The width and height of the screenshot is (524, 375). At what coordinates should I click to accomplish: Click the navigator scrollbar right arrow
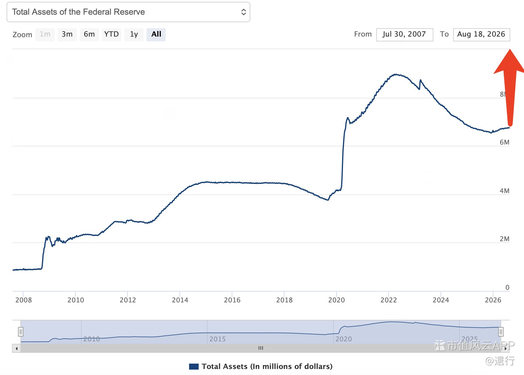pyautogui.click(x=506, y=348)
